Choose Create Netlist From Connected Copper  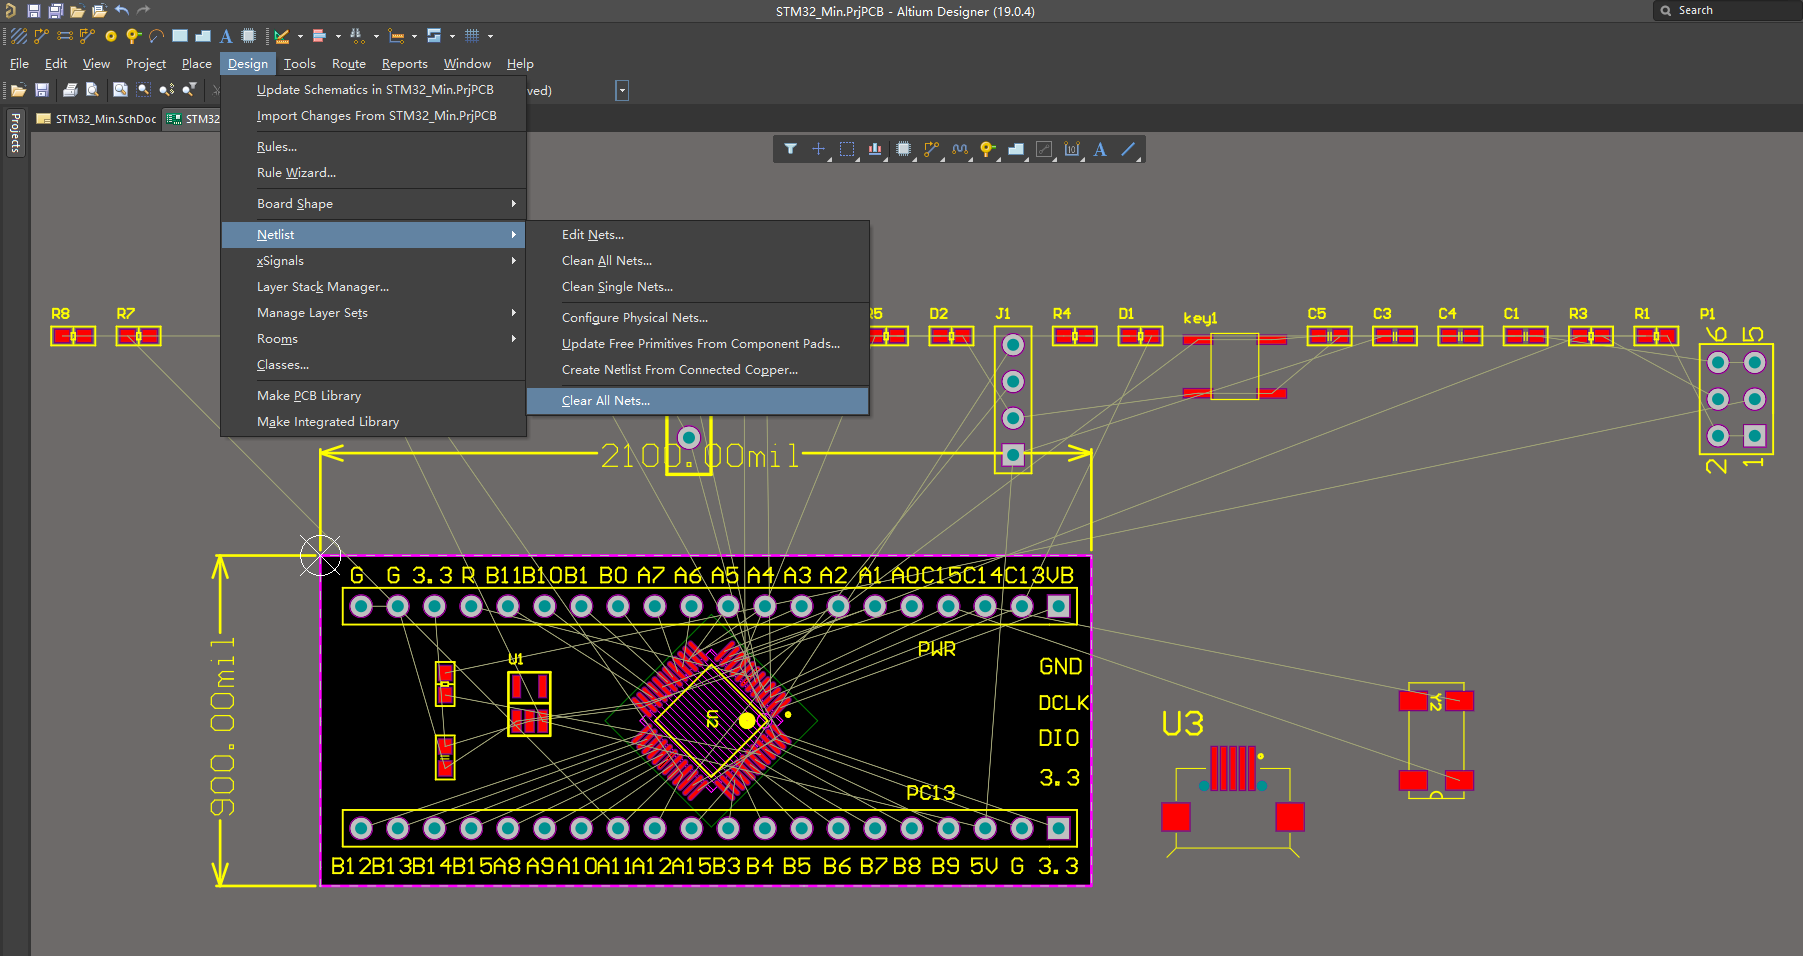698,369
